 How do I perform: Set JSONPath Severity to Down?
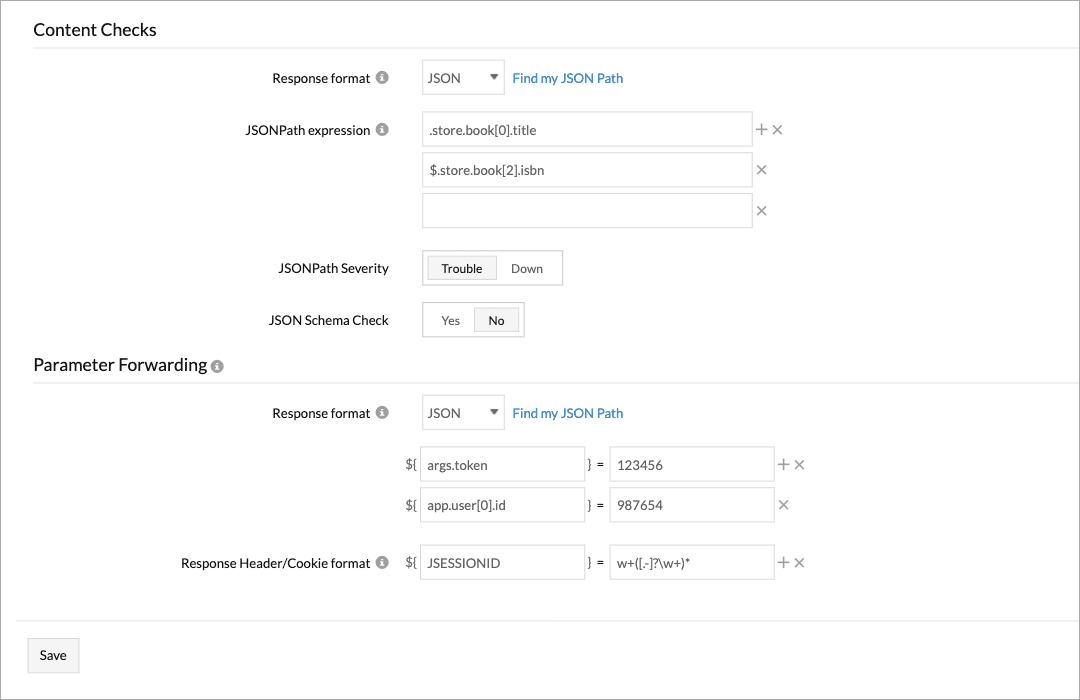528,268
